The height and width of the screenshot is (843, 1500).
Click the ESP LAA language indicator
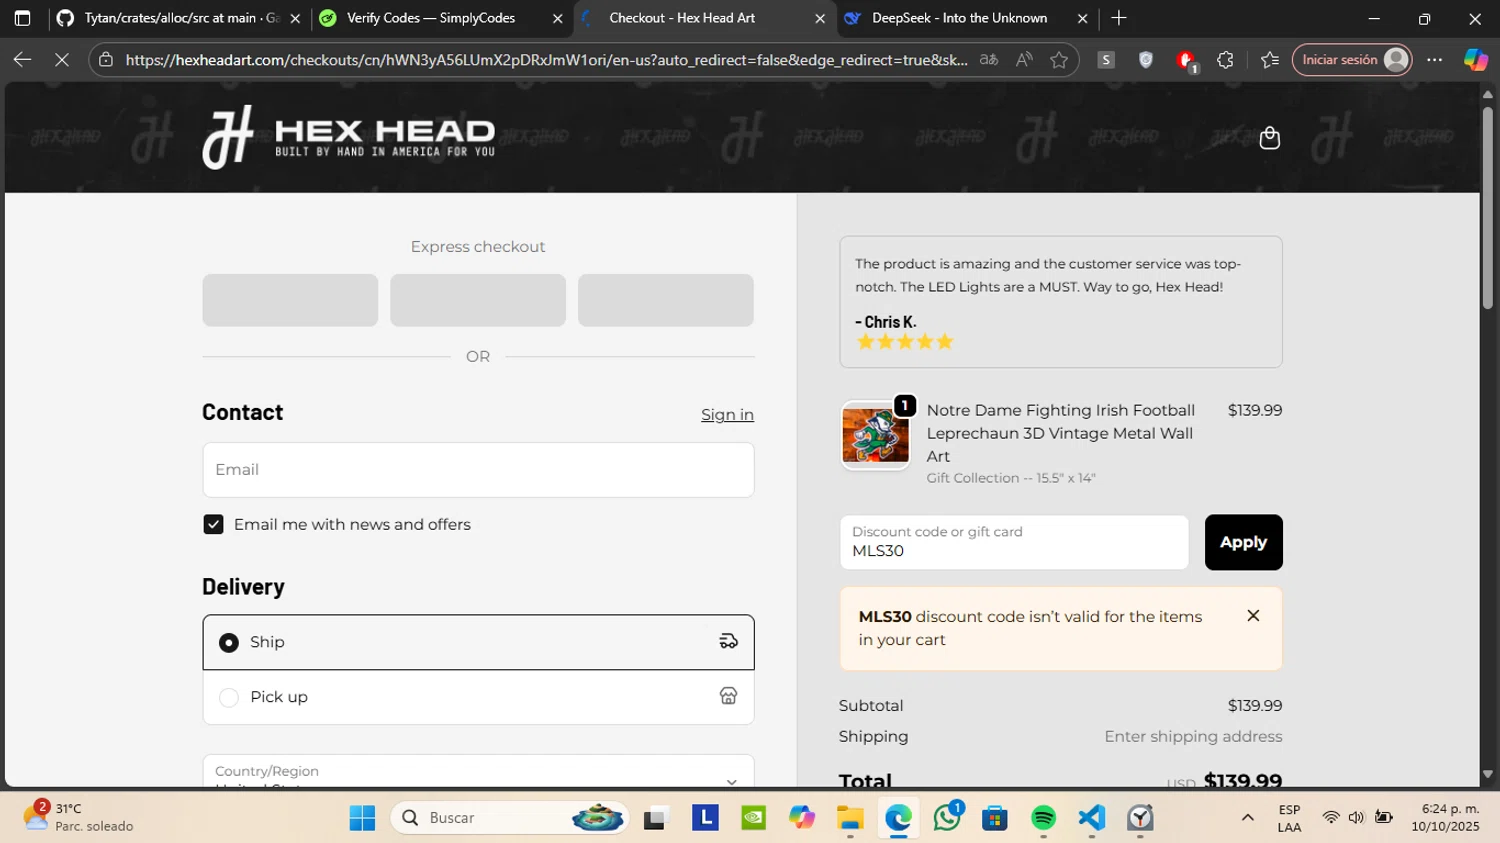(x=1289, y=818)
